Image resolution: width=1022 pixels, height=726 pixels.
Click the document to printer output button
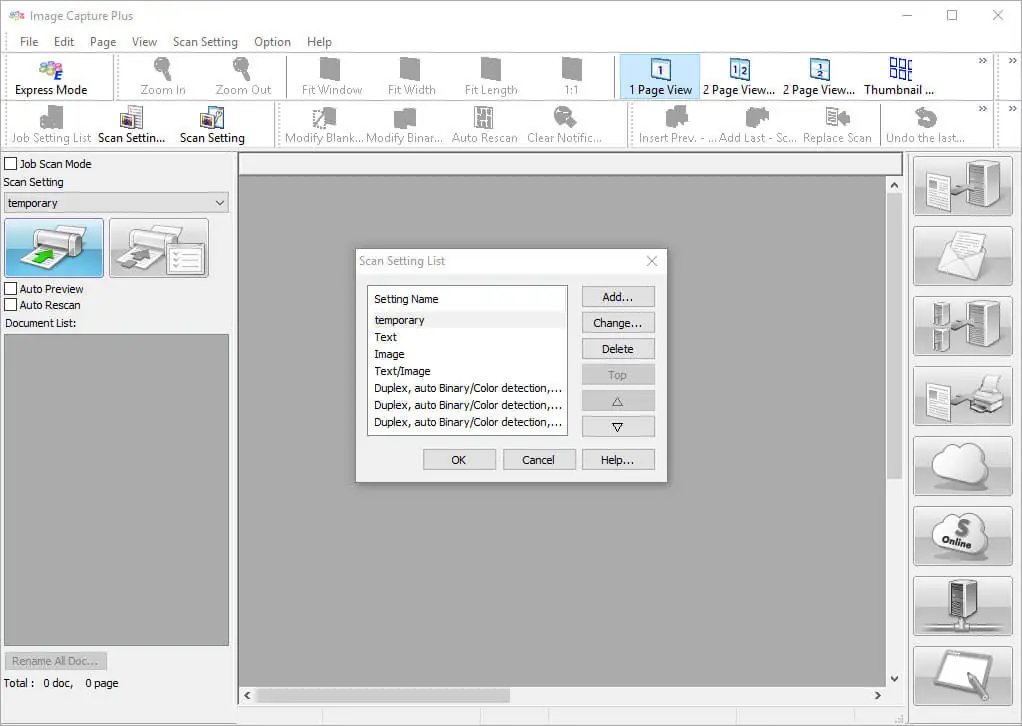pos(963,396)
